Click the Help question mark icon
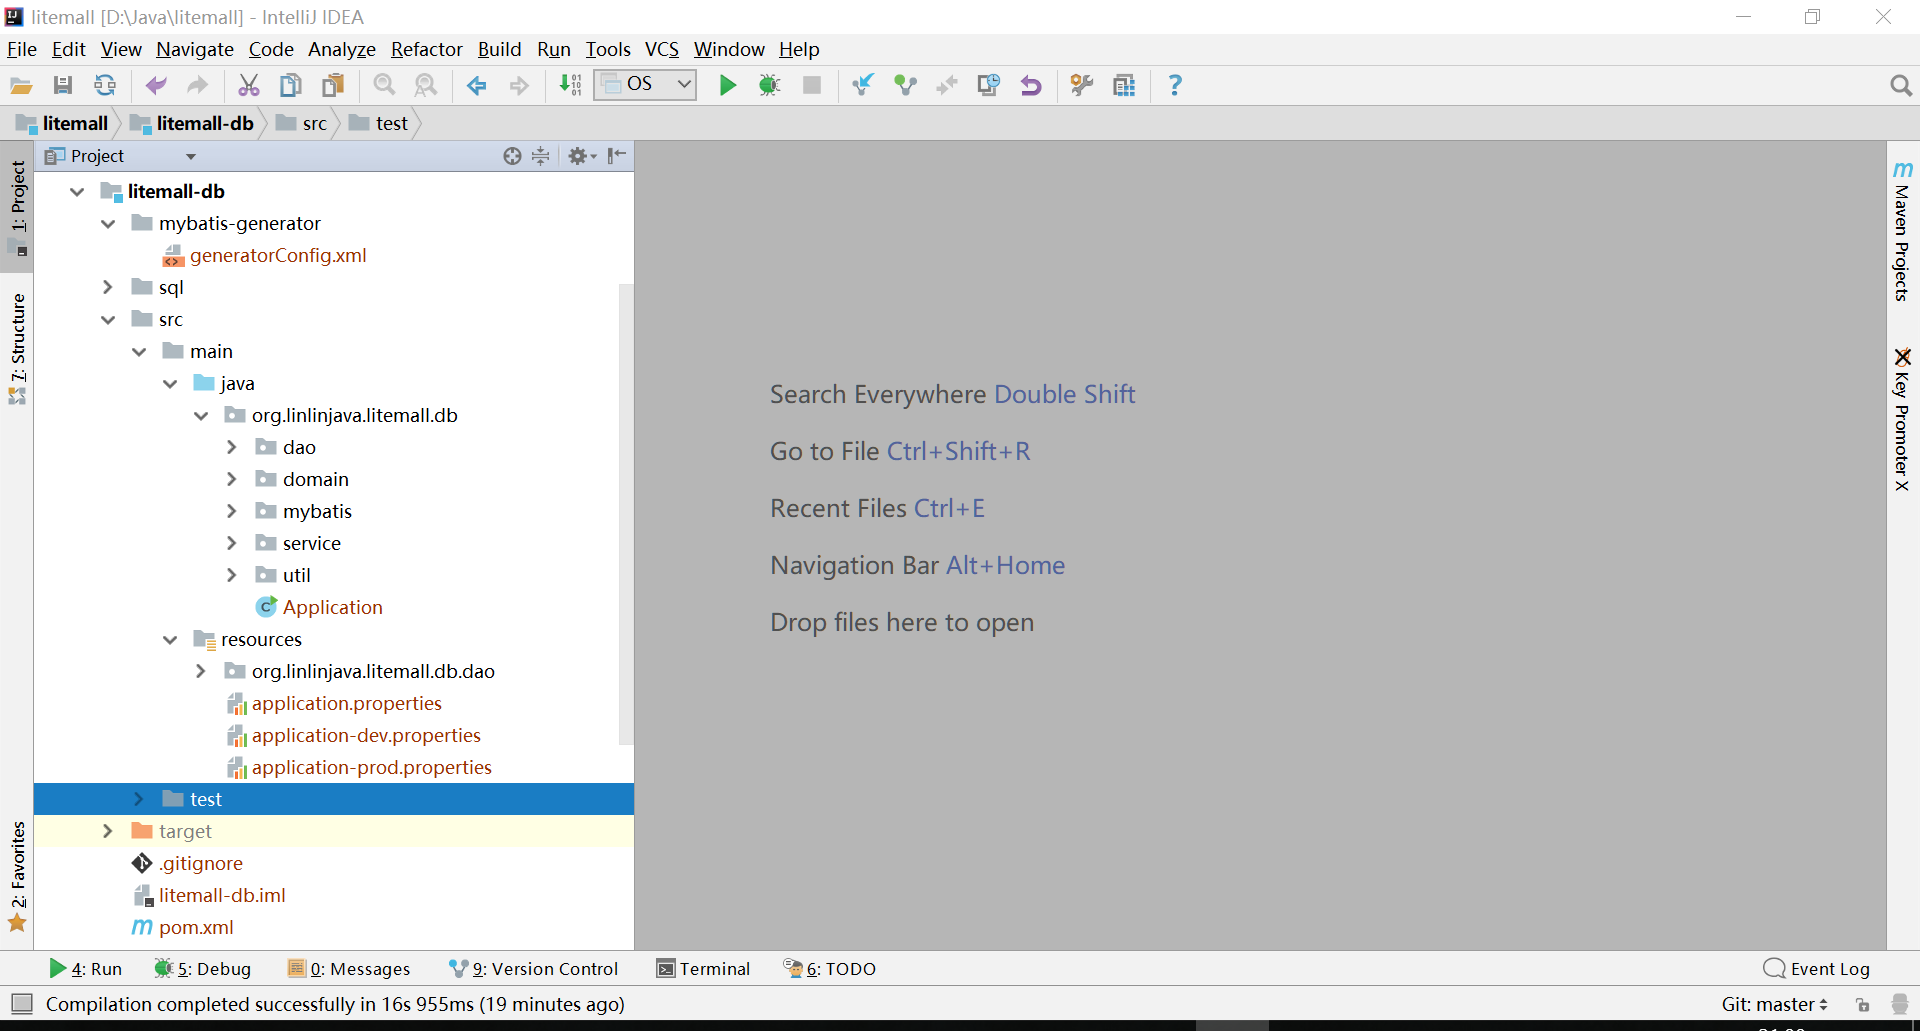1920x1031 pixels. (x=1175, y=86)
